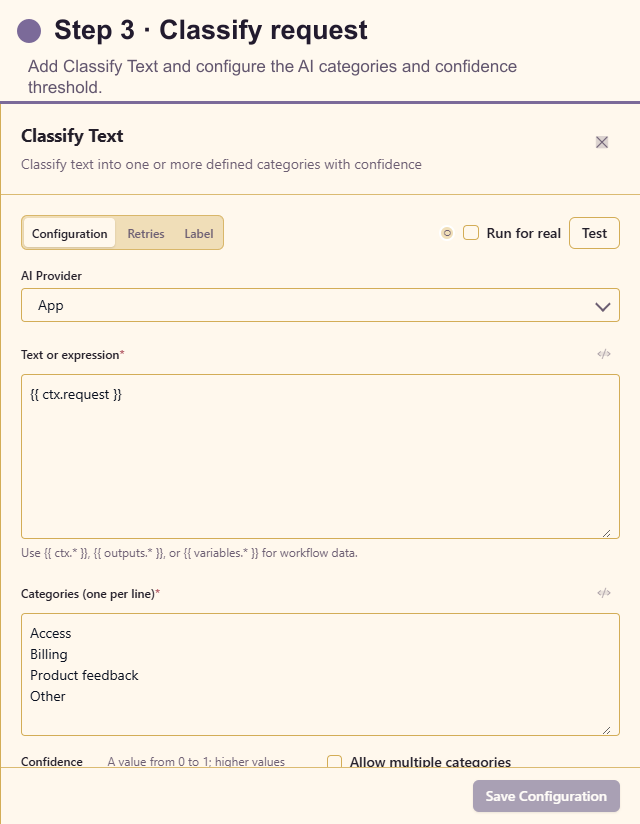The width and height of the screenshot is (640, 824).
Task: Click the resize handle of the expression textarea
Action: pos(607,533)
